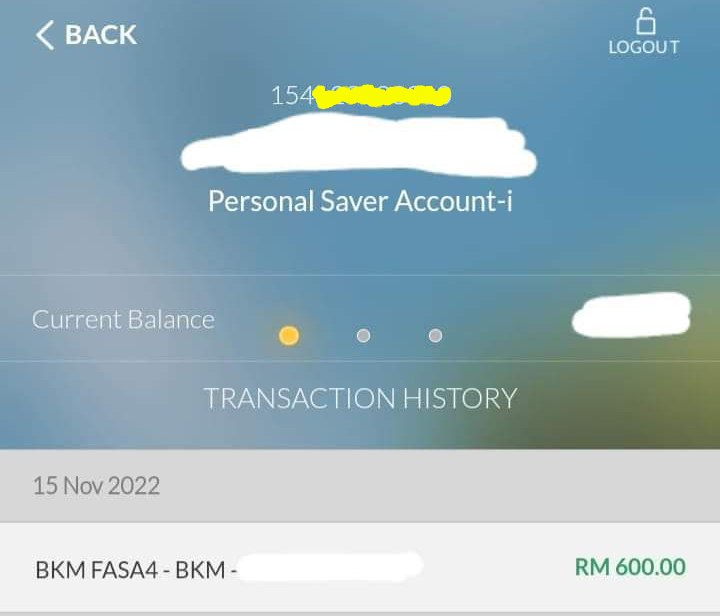Click the LOGOUT text label
Screen dimensions: 720x616
tap(644, 47)
